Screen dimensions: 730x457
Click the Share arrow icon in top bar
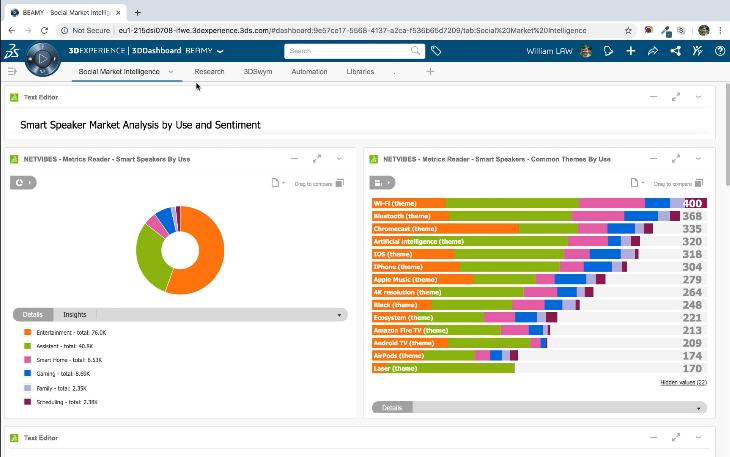tap(653, 51)
